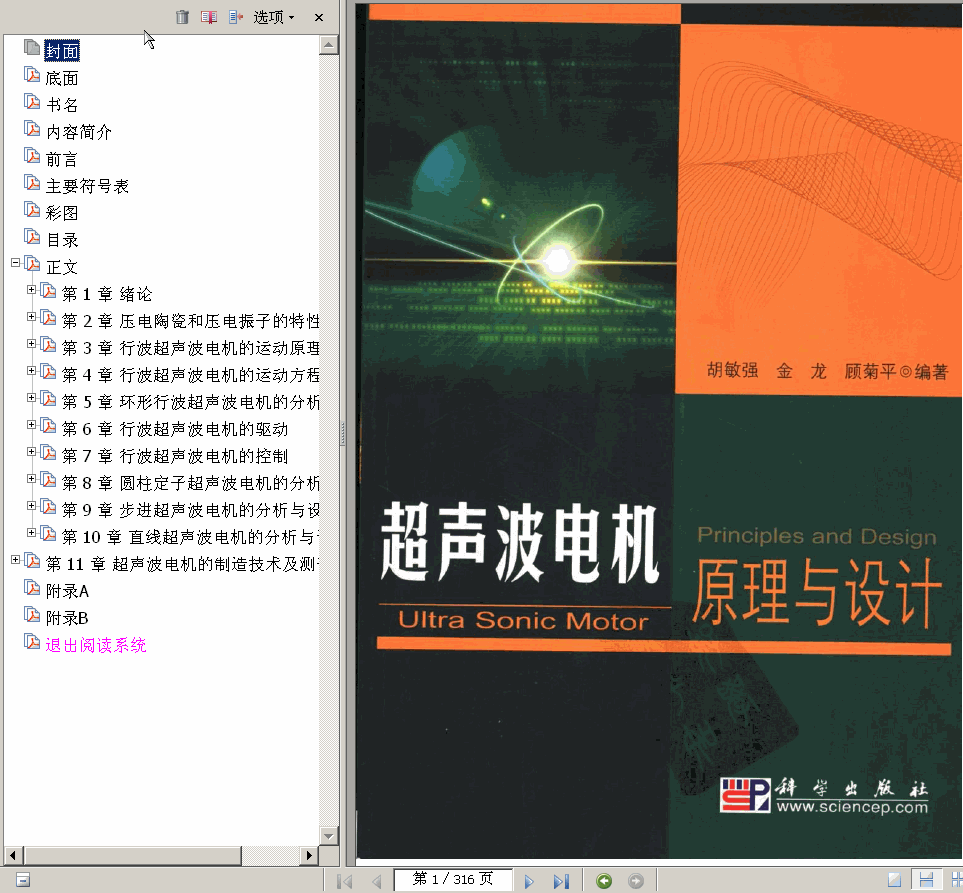963x893 pixels.
Task: Click the expand current bookmark icon
Action: pos(236,17)
